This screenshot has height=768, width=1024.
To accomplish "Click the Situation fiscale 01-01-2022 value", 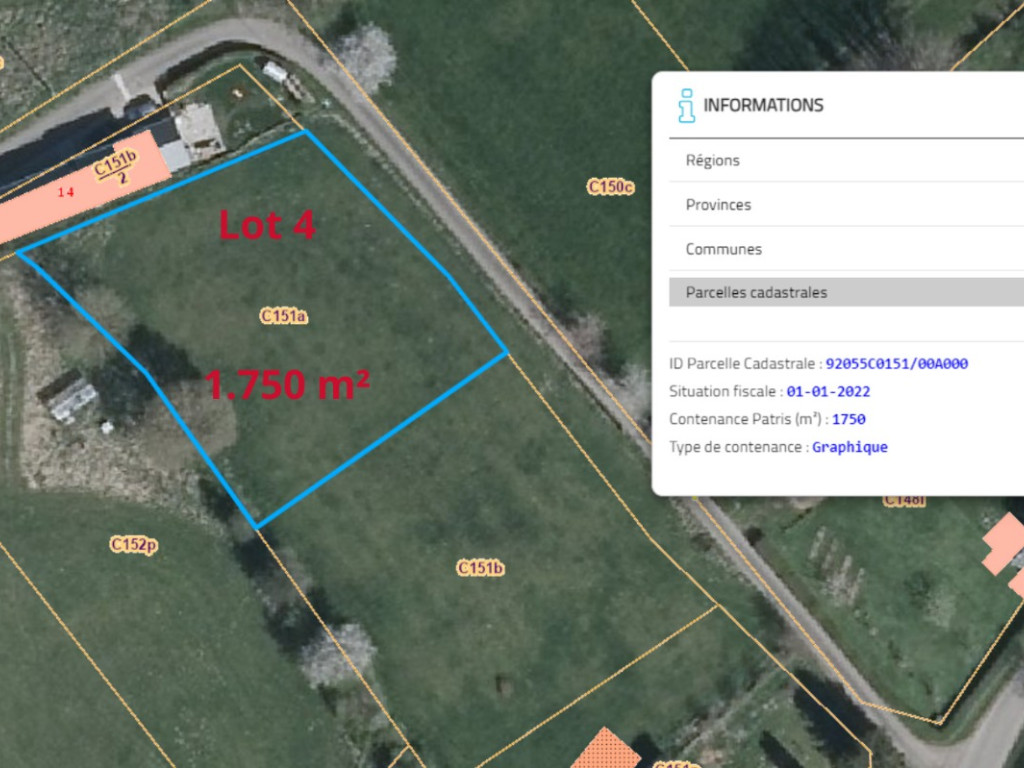I will point(828,392).
